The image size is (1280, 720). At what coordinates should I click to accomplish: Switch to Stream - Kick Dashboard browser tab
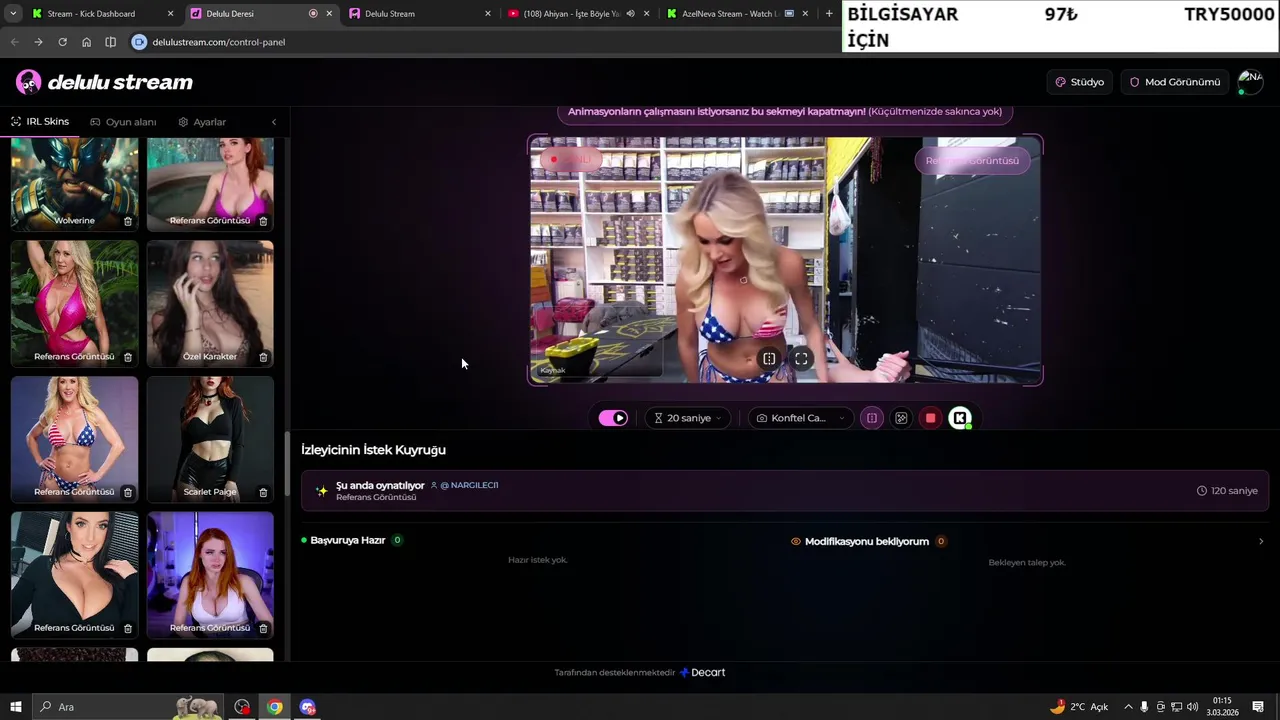[102, 14]
